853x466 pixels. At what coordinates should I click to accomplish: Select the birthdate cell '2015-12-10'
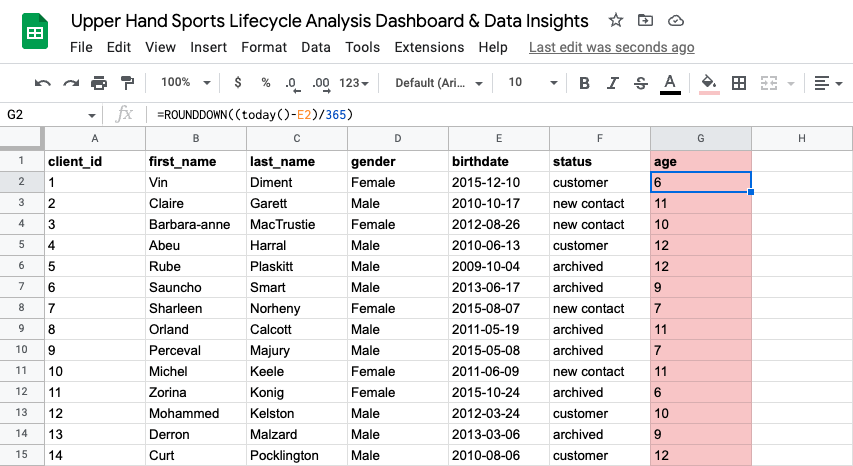click(499, 182)
